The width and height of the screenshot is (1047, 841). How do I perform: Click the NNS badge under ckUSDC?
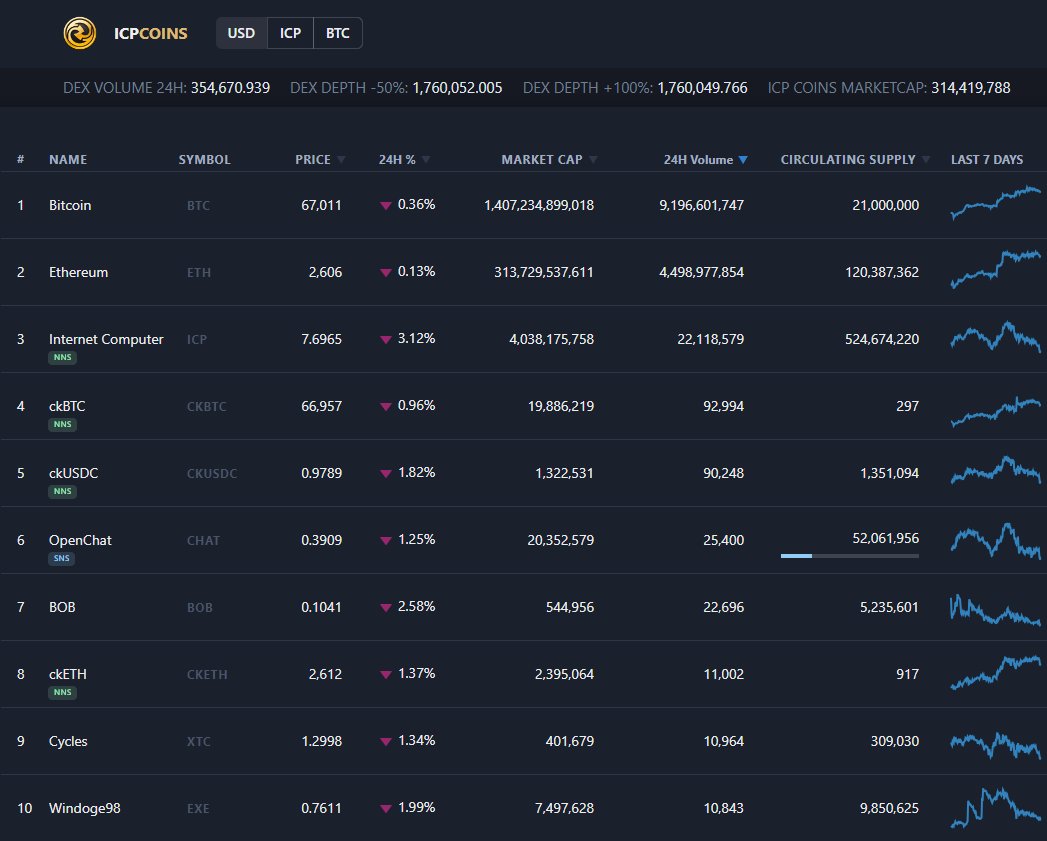(62, 492)
